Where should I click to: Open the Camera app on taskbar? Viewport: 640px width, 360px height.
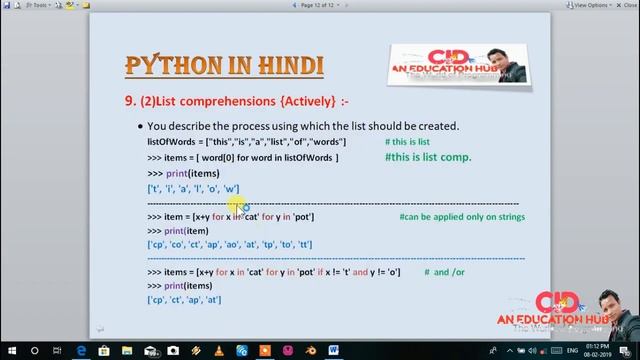pyautogui.click(x=173, y=351)
